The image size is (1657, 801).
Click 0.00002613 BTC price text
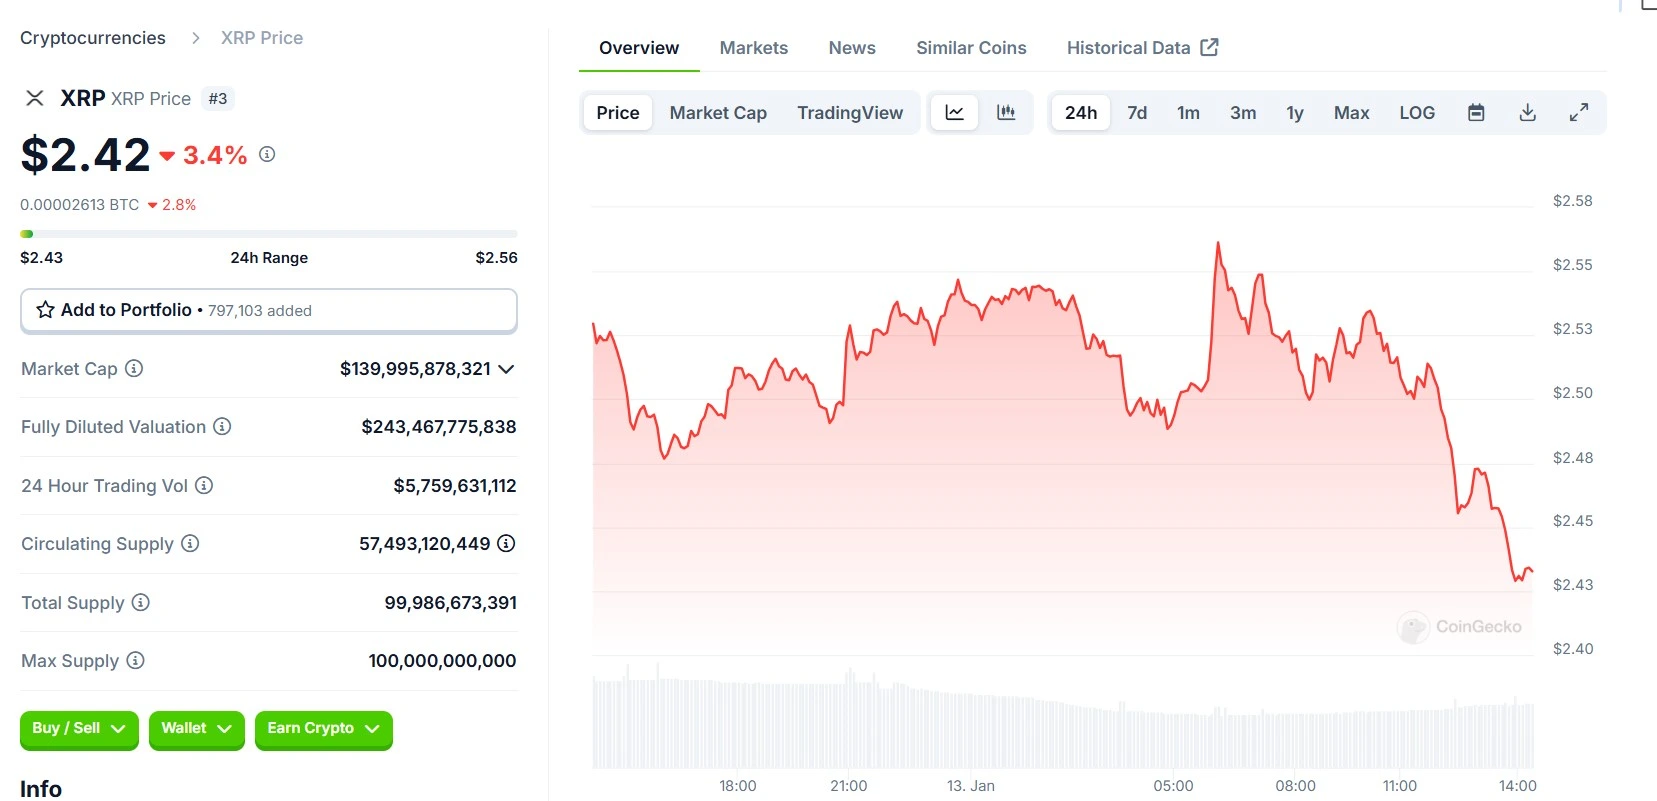pyautogui.click(x=80, y=205)
